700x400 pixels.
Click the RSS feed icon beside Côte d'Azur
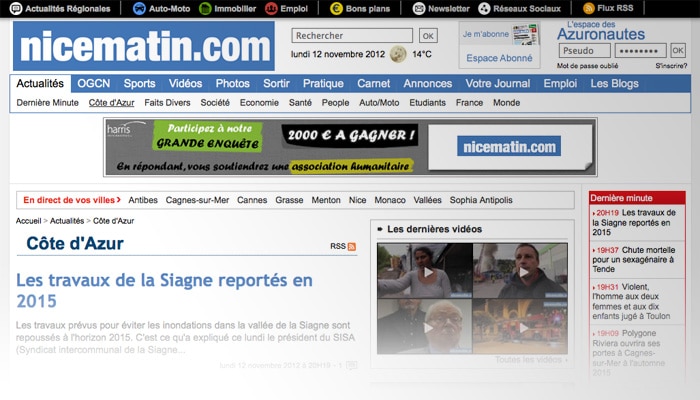click(352, 246)
